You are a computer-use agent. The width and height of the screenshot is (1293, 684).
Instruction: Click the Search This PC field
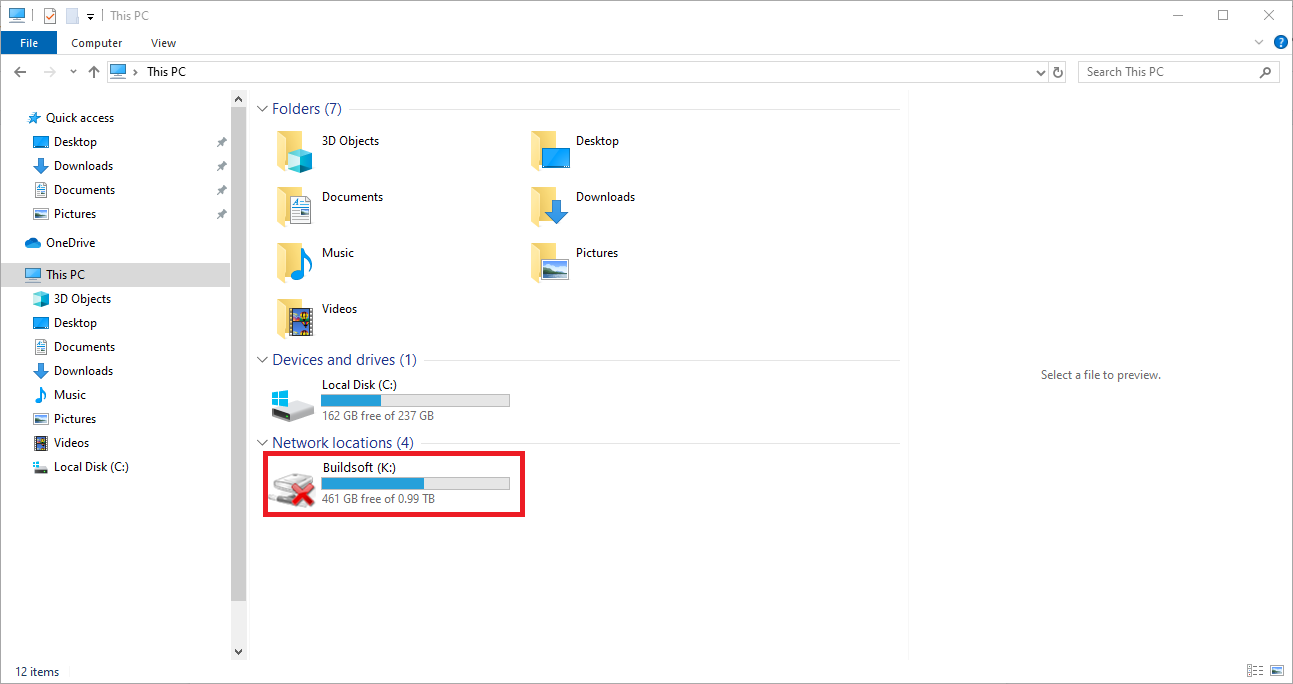[x=1168, y=72]
